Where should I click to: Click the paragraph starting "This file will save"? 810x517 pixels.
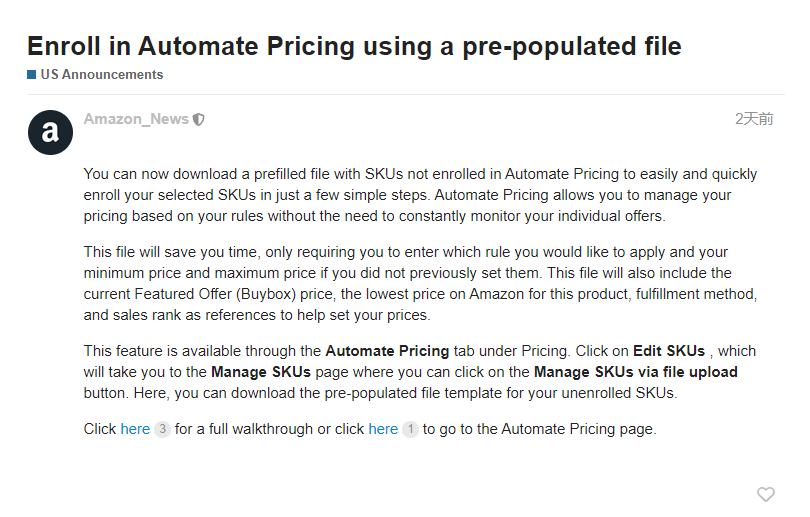420,283
